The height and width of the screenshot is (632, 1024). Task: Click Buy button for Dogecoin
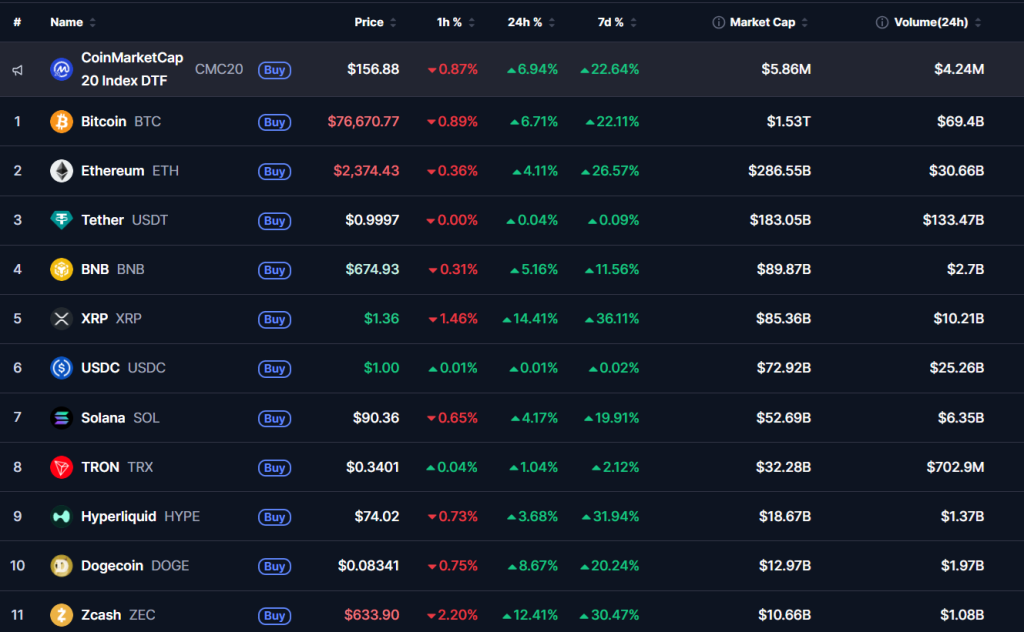point(274,567)
